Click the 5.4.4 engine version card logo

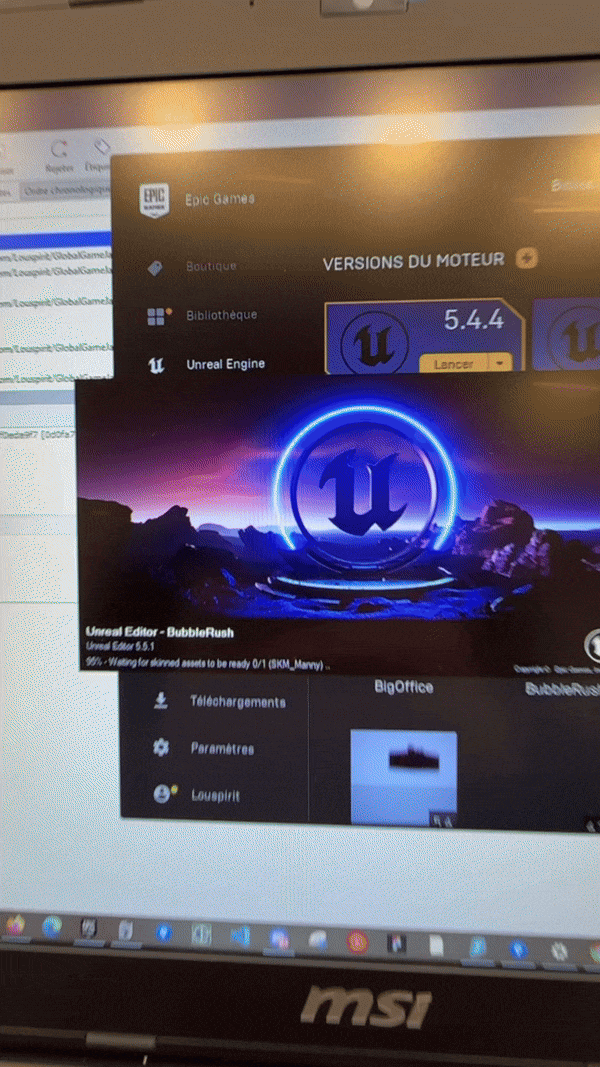pos(374,343)
